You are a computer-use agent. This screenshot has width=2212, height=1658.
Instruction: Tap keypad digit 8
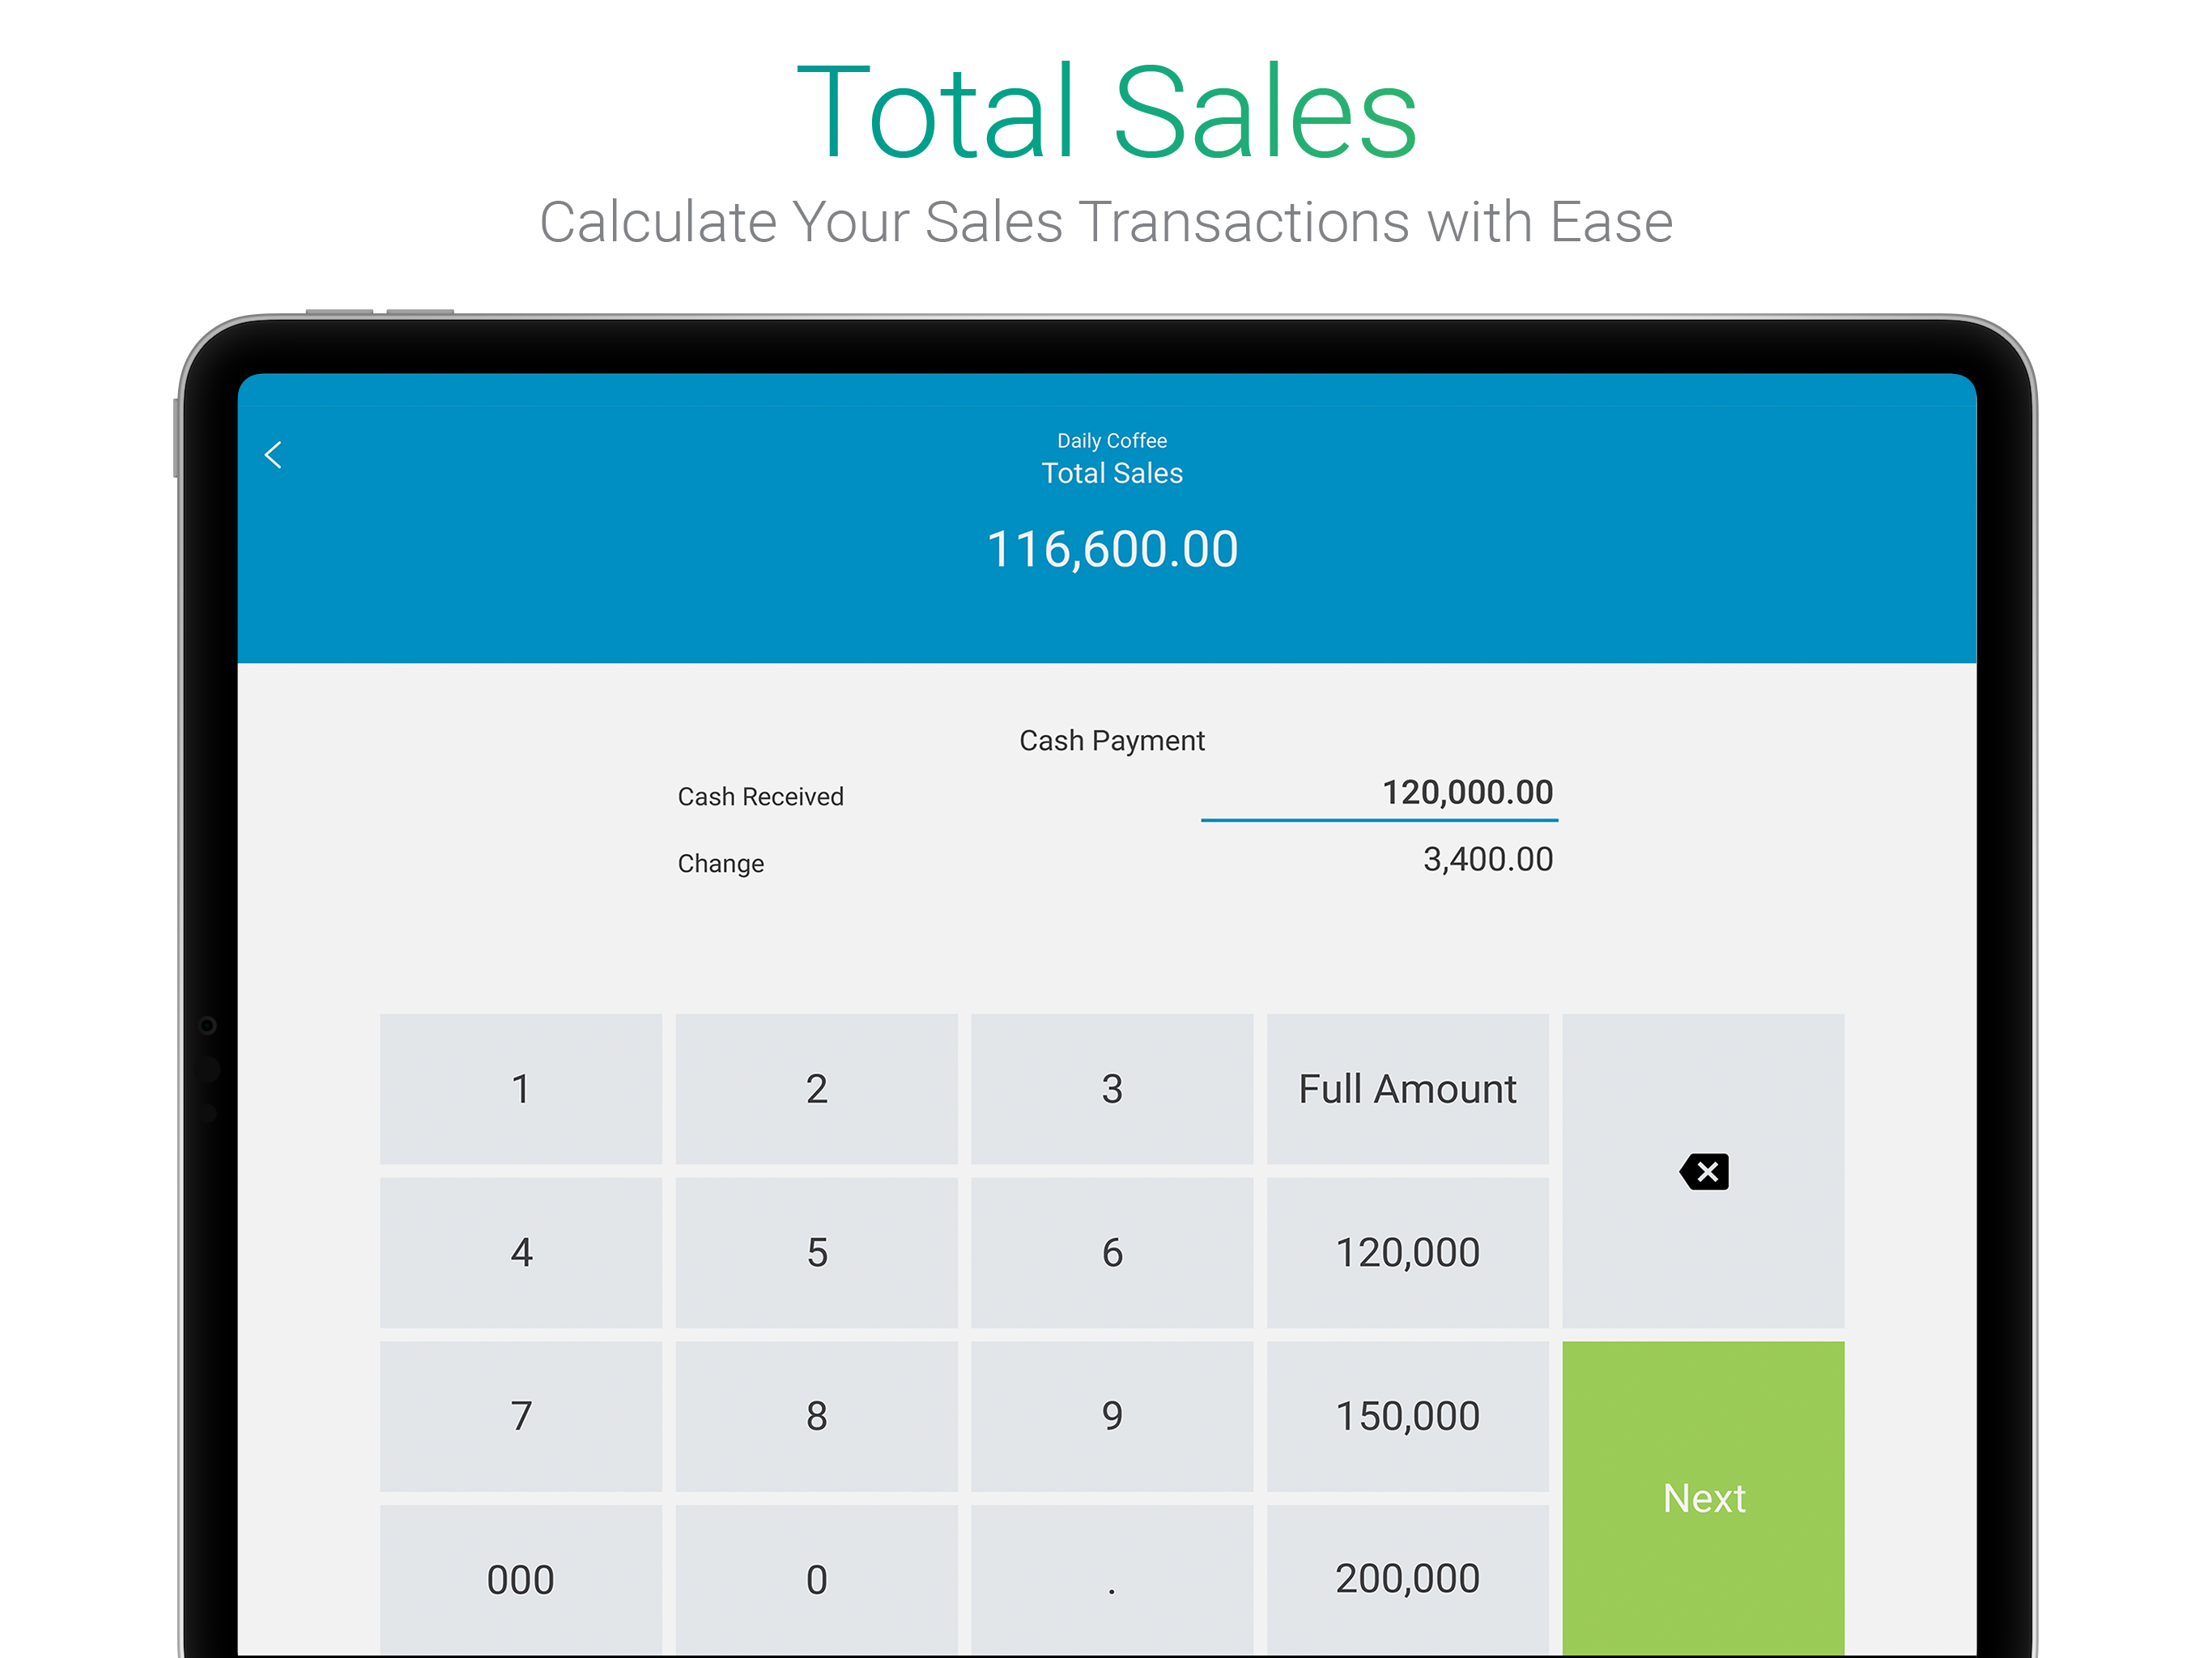click(x=816, y=1417)
